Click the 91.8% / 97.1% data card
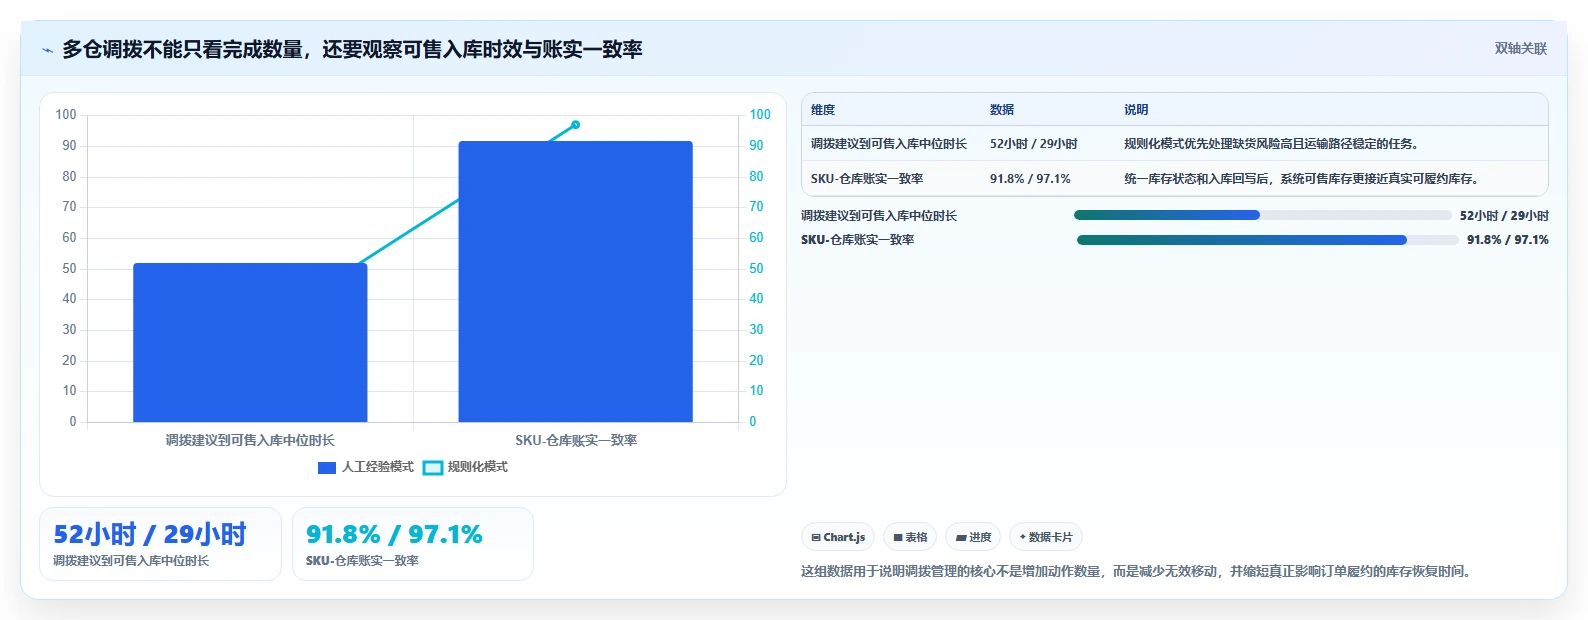1588x620 pixels. pyautogui.click(x=413, y=544)
